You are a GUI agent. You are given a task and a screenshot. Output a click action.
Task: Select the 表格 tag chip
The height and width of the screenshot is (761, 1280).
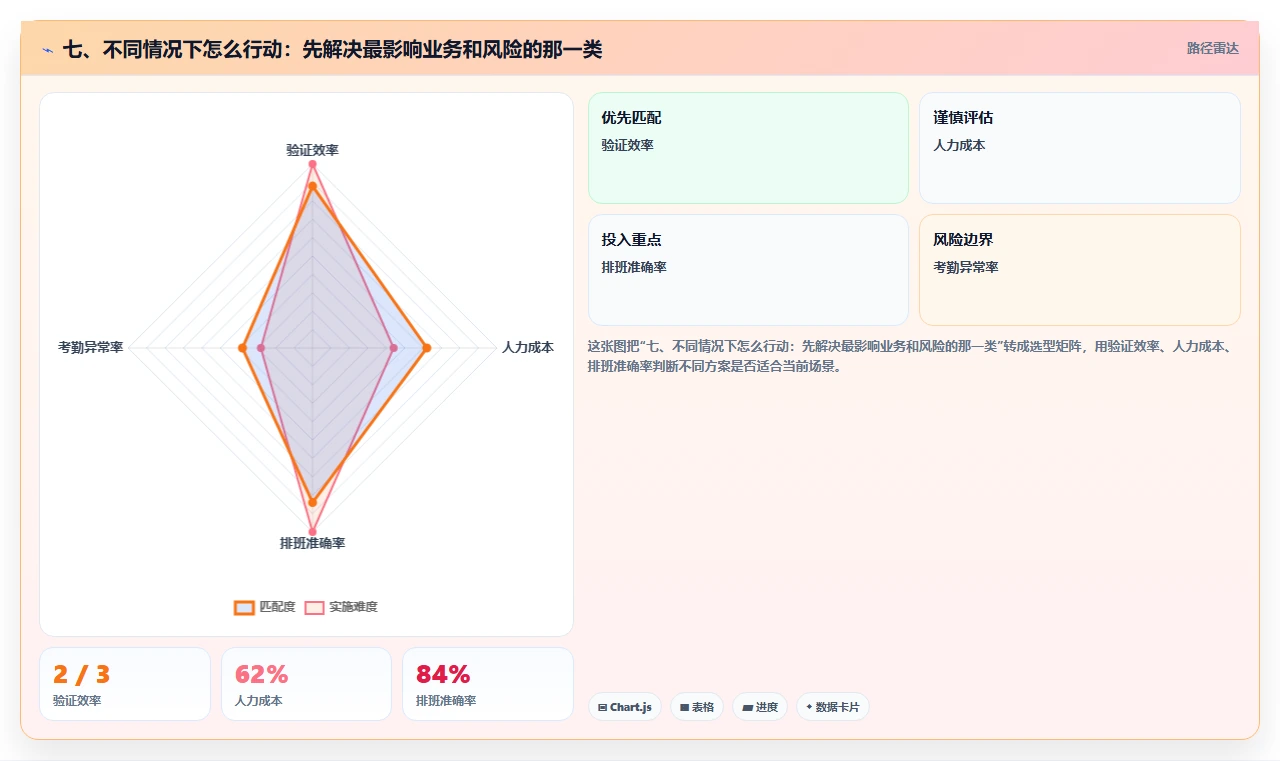(x=697, y=707)
